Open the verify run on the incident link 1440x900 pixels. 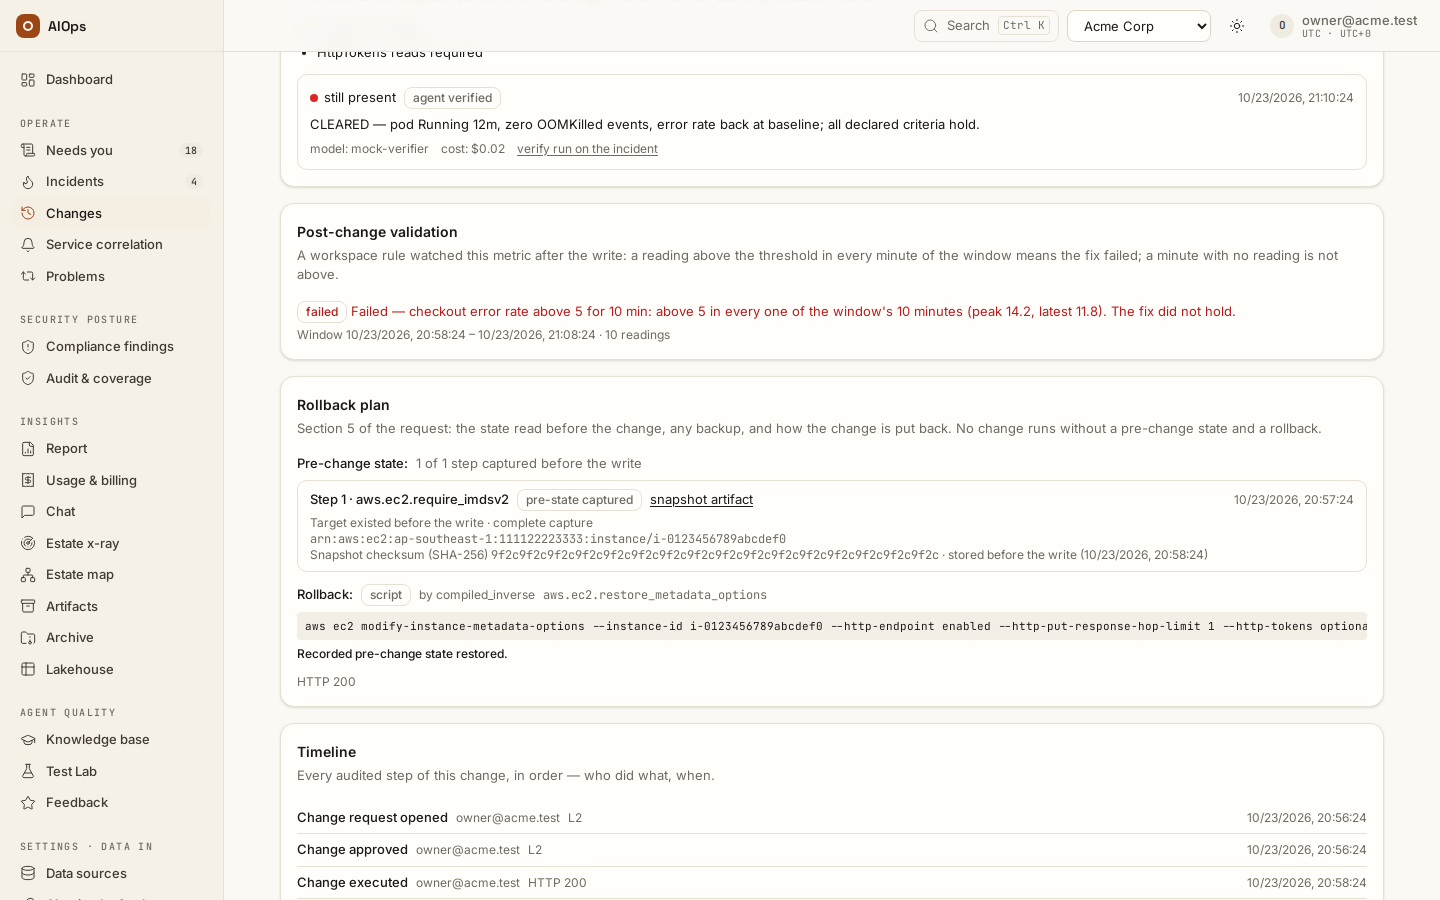[x=587, y=149]
